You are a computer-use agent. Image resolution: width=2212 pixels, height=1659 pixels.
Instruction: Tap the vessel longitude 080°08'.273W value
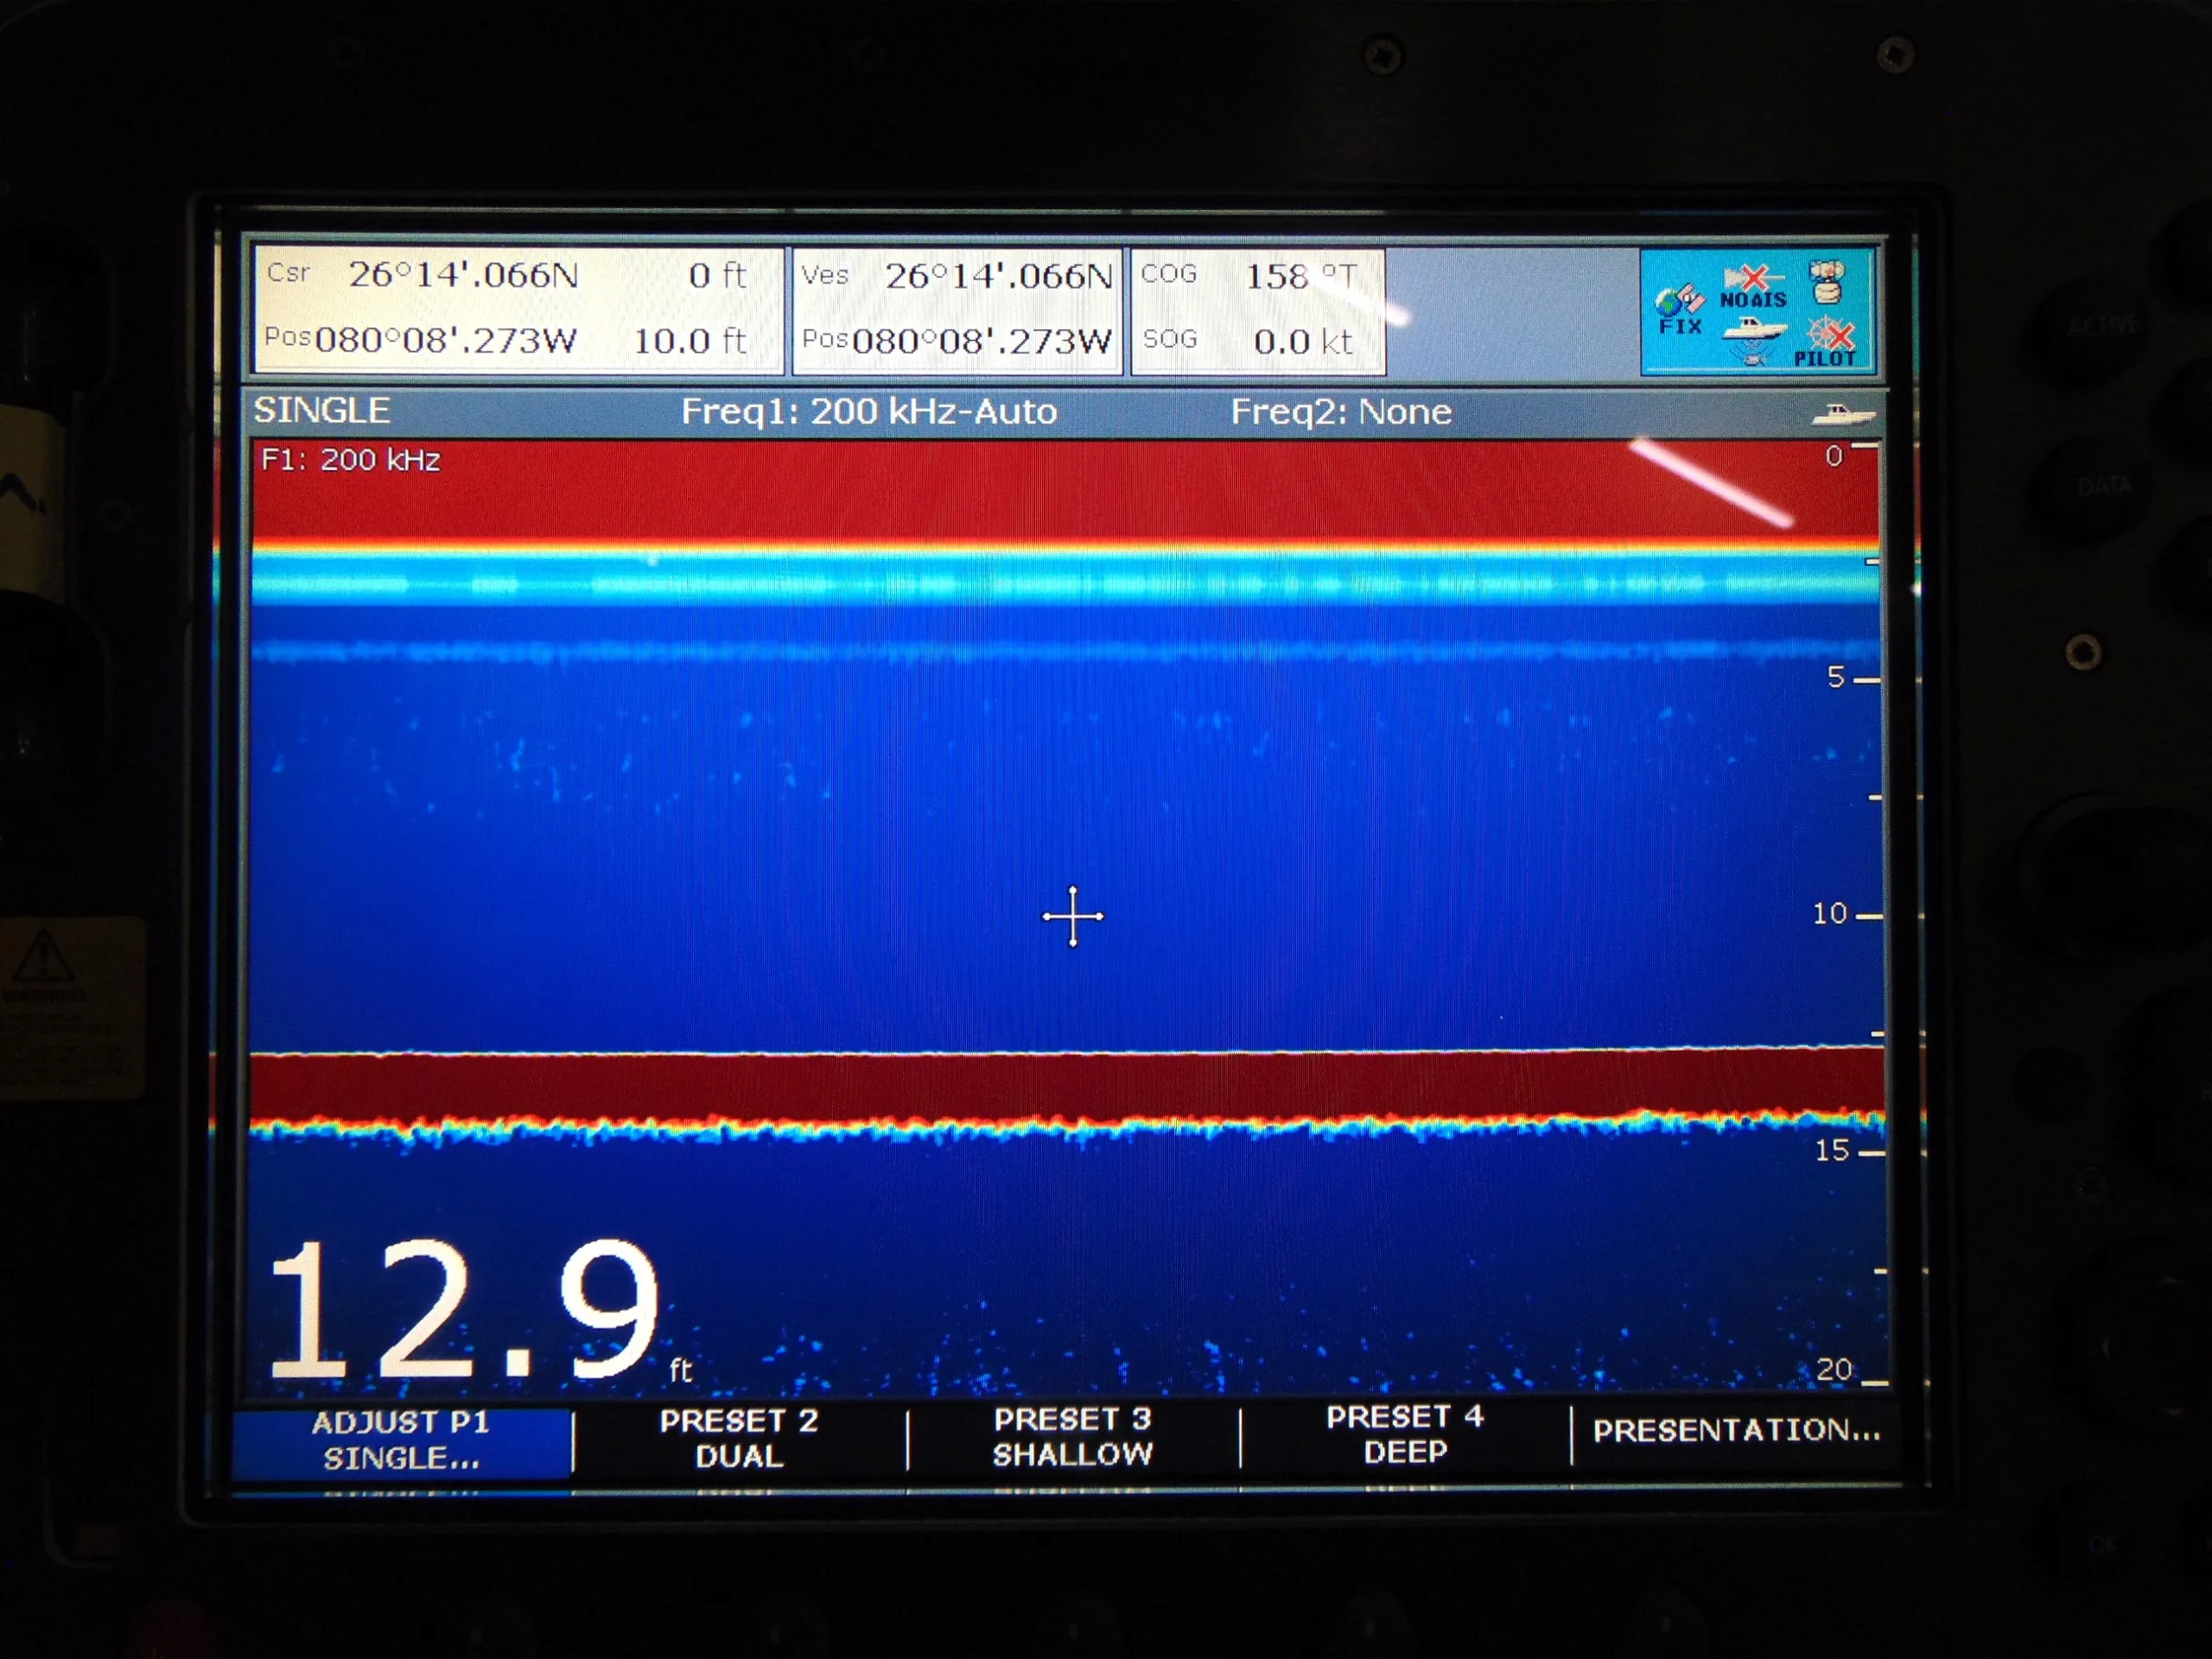pos(981,341)
